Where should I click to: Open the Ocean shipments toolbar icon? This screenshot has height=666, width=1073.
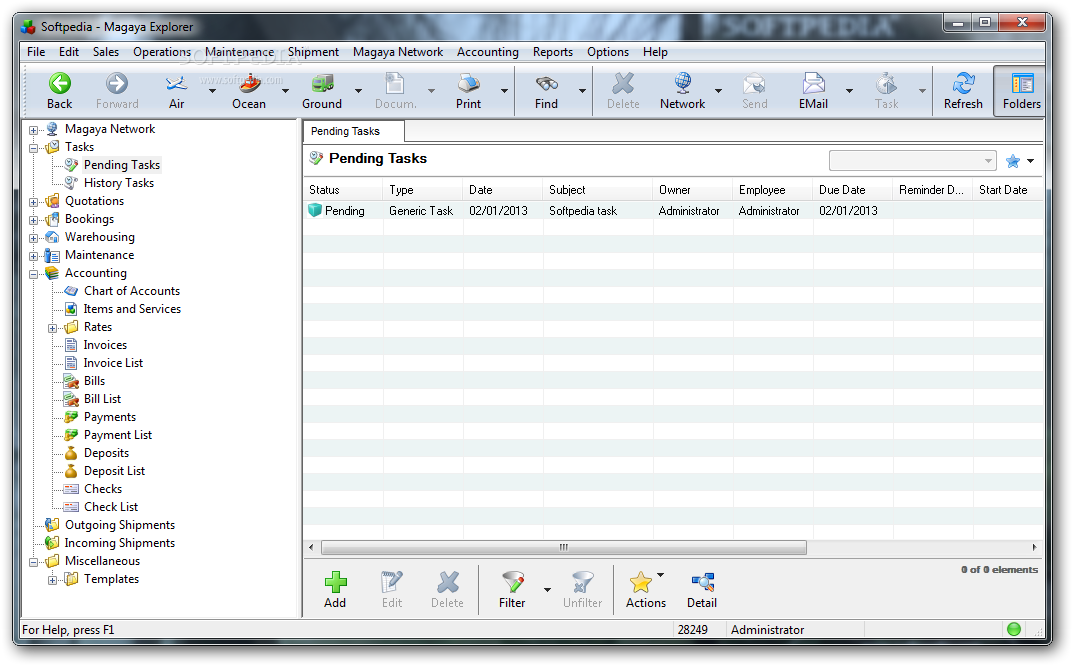pos(249,84)
